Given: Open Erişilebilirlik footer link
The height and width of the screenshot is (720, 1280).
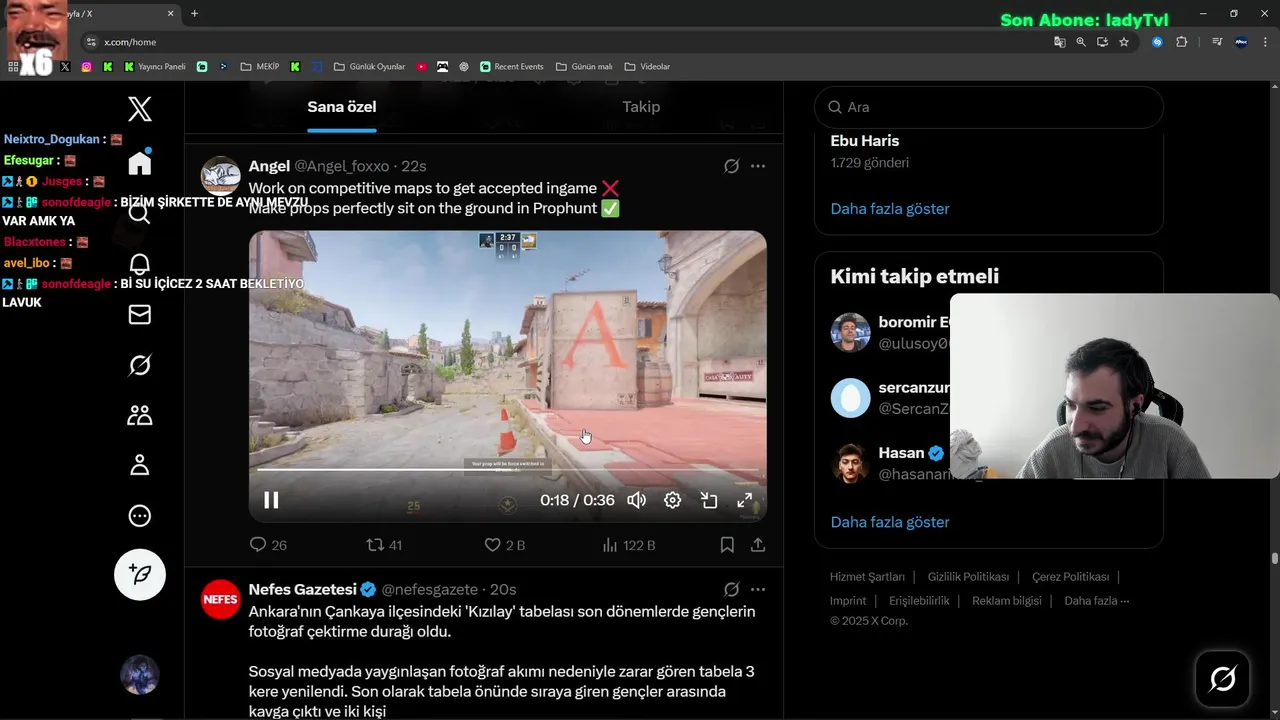Looking at the screenshot, I should 919,601.
